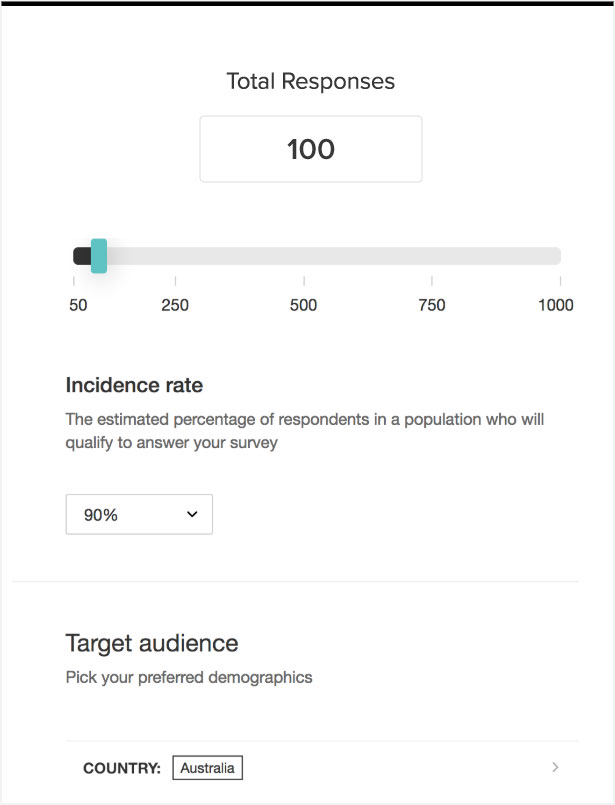Click the 750 label under the slider
The width and height of the screenshot is (615, 805).
pos(432,305)
